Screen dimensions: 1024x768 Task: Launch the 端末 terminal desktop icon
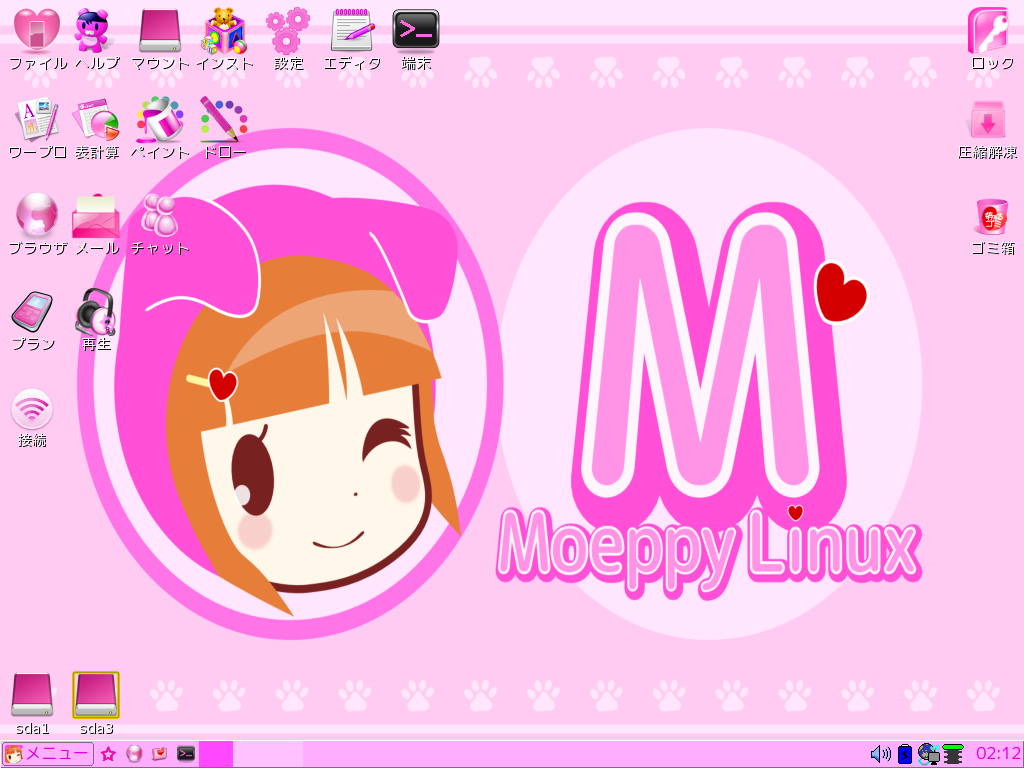[416, 30]
